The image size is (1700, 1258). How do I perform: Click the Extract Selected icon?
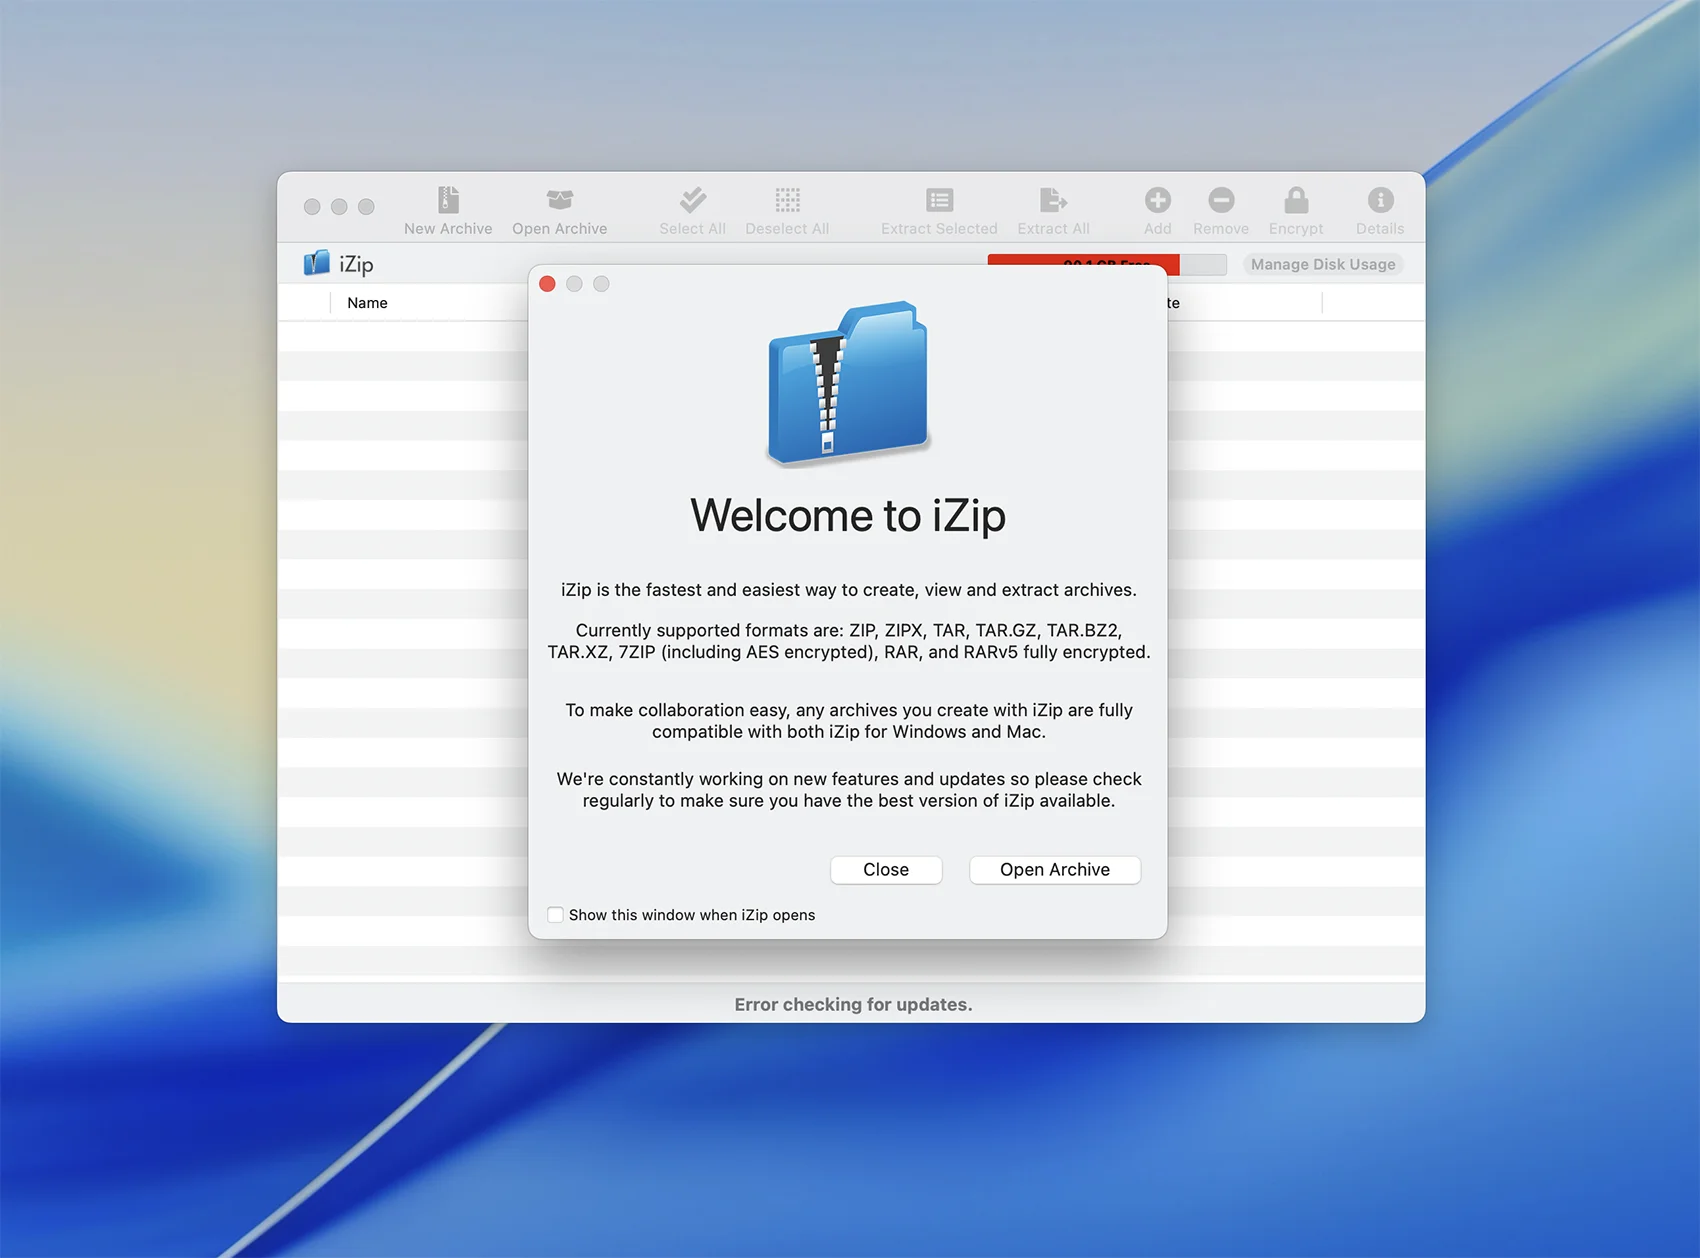pyautogui.click(x=939, y=200)
